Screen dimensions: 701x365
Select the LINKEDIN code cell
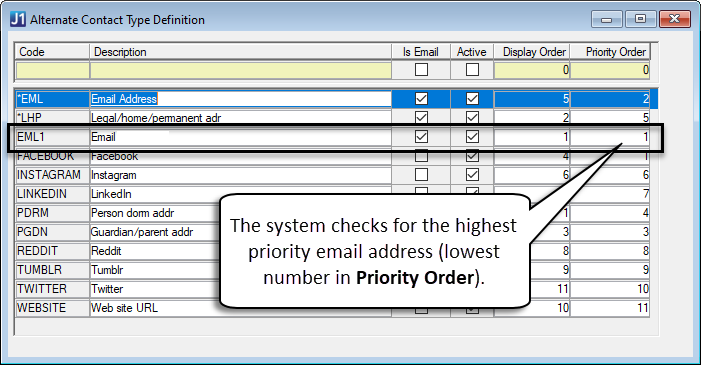click(x=53, y=194)
